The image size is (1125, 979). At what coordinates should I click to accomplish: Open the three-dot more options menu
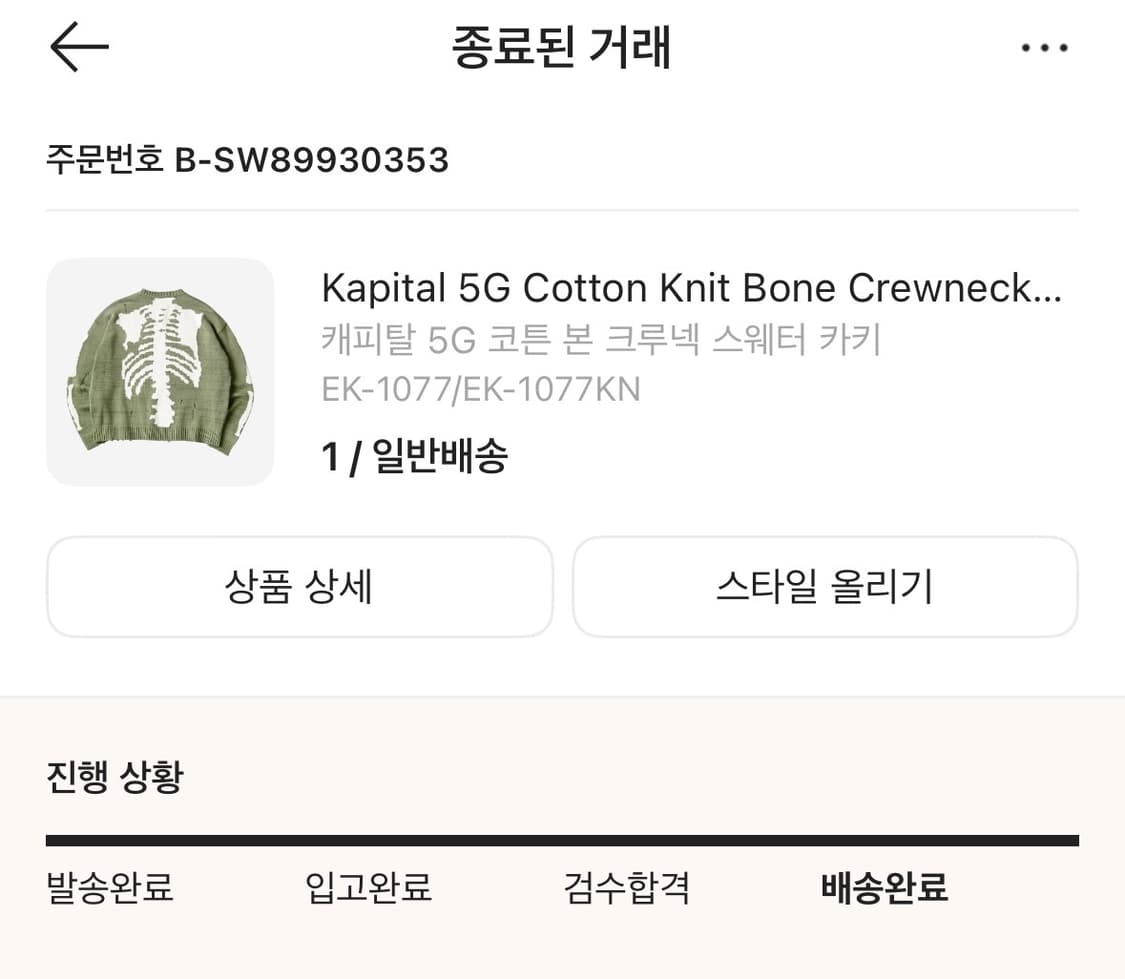tap(1045, 48)
